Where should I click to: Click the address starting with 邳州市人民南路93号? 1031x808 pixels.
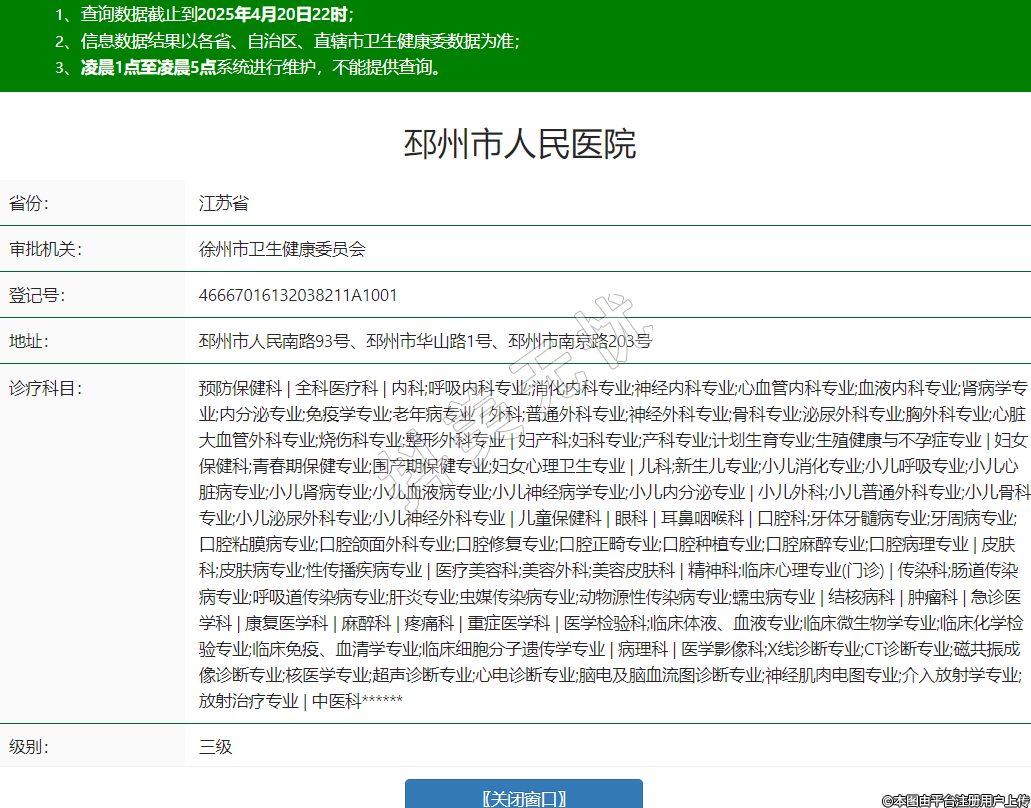(425, 341)
